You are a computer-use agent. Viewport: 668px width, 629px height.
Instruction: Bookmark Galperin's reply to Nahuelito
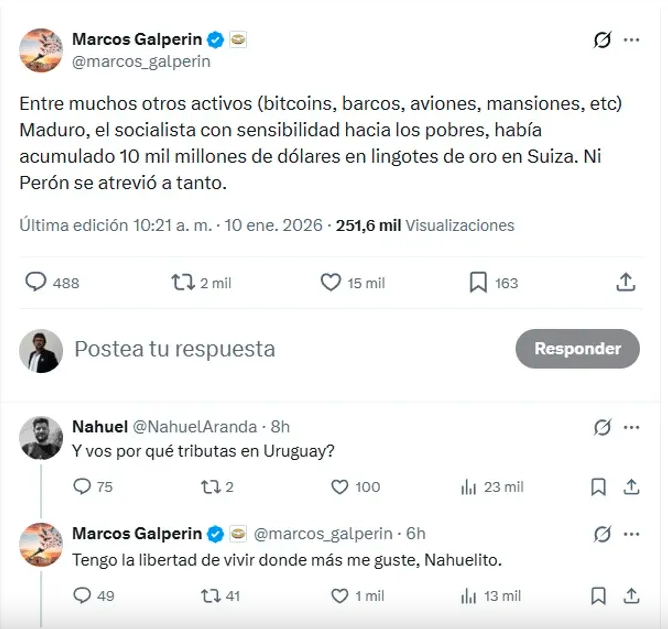tap(598, 595)
